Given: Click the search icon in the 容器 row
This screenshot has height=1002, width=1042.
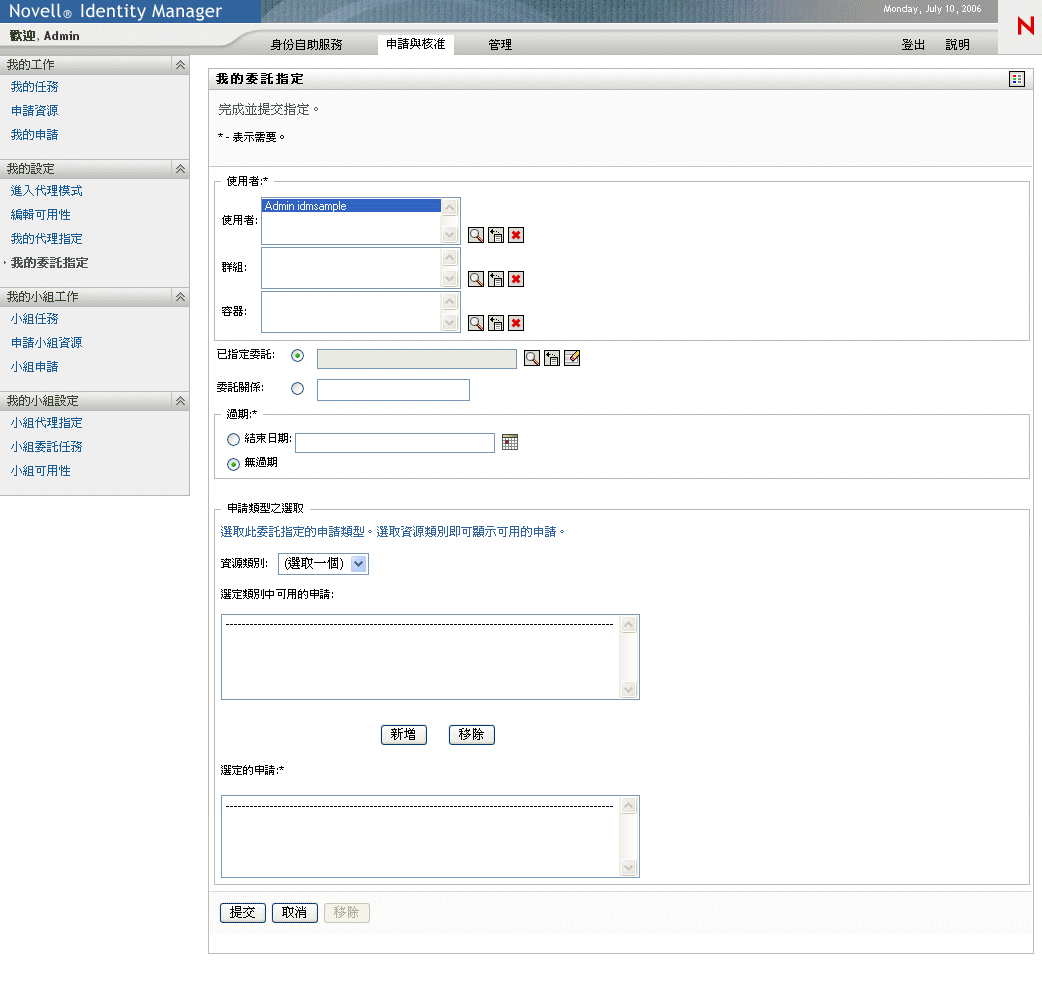Looking at the screenshot, I should 476,323.
